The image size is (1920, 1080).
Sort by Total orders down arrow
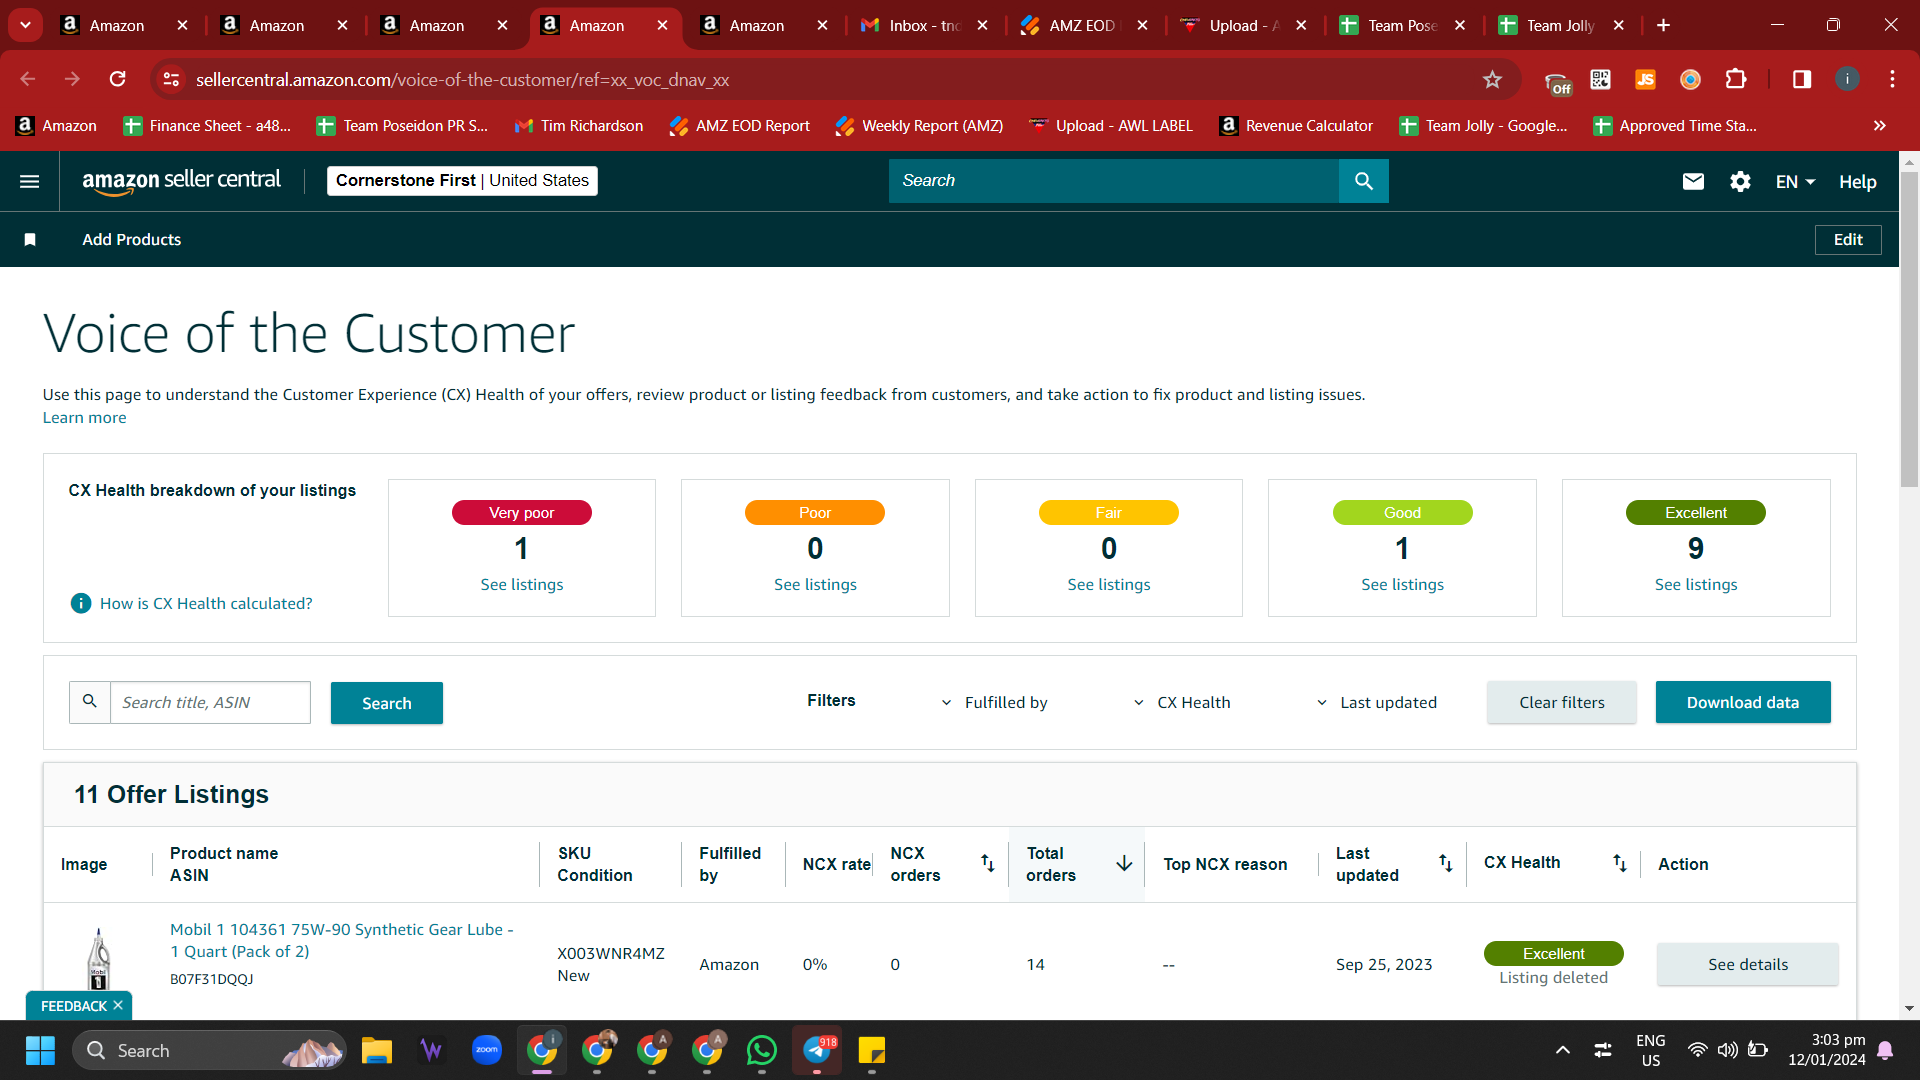(x=1124, y=863)
